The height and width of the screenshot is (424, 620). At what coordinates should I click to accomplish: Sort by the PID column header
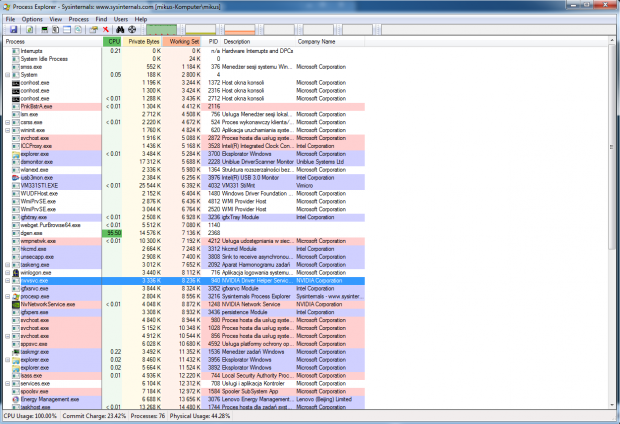pos(212,42)
